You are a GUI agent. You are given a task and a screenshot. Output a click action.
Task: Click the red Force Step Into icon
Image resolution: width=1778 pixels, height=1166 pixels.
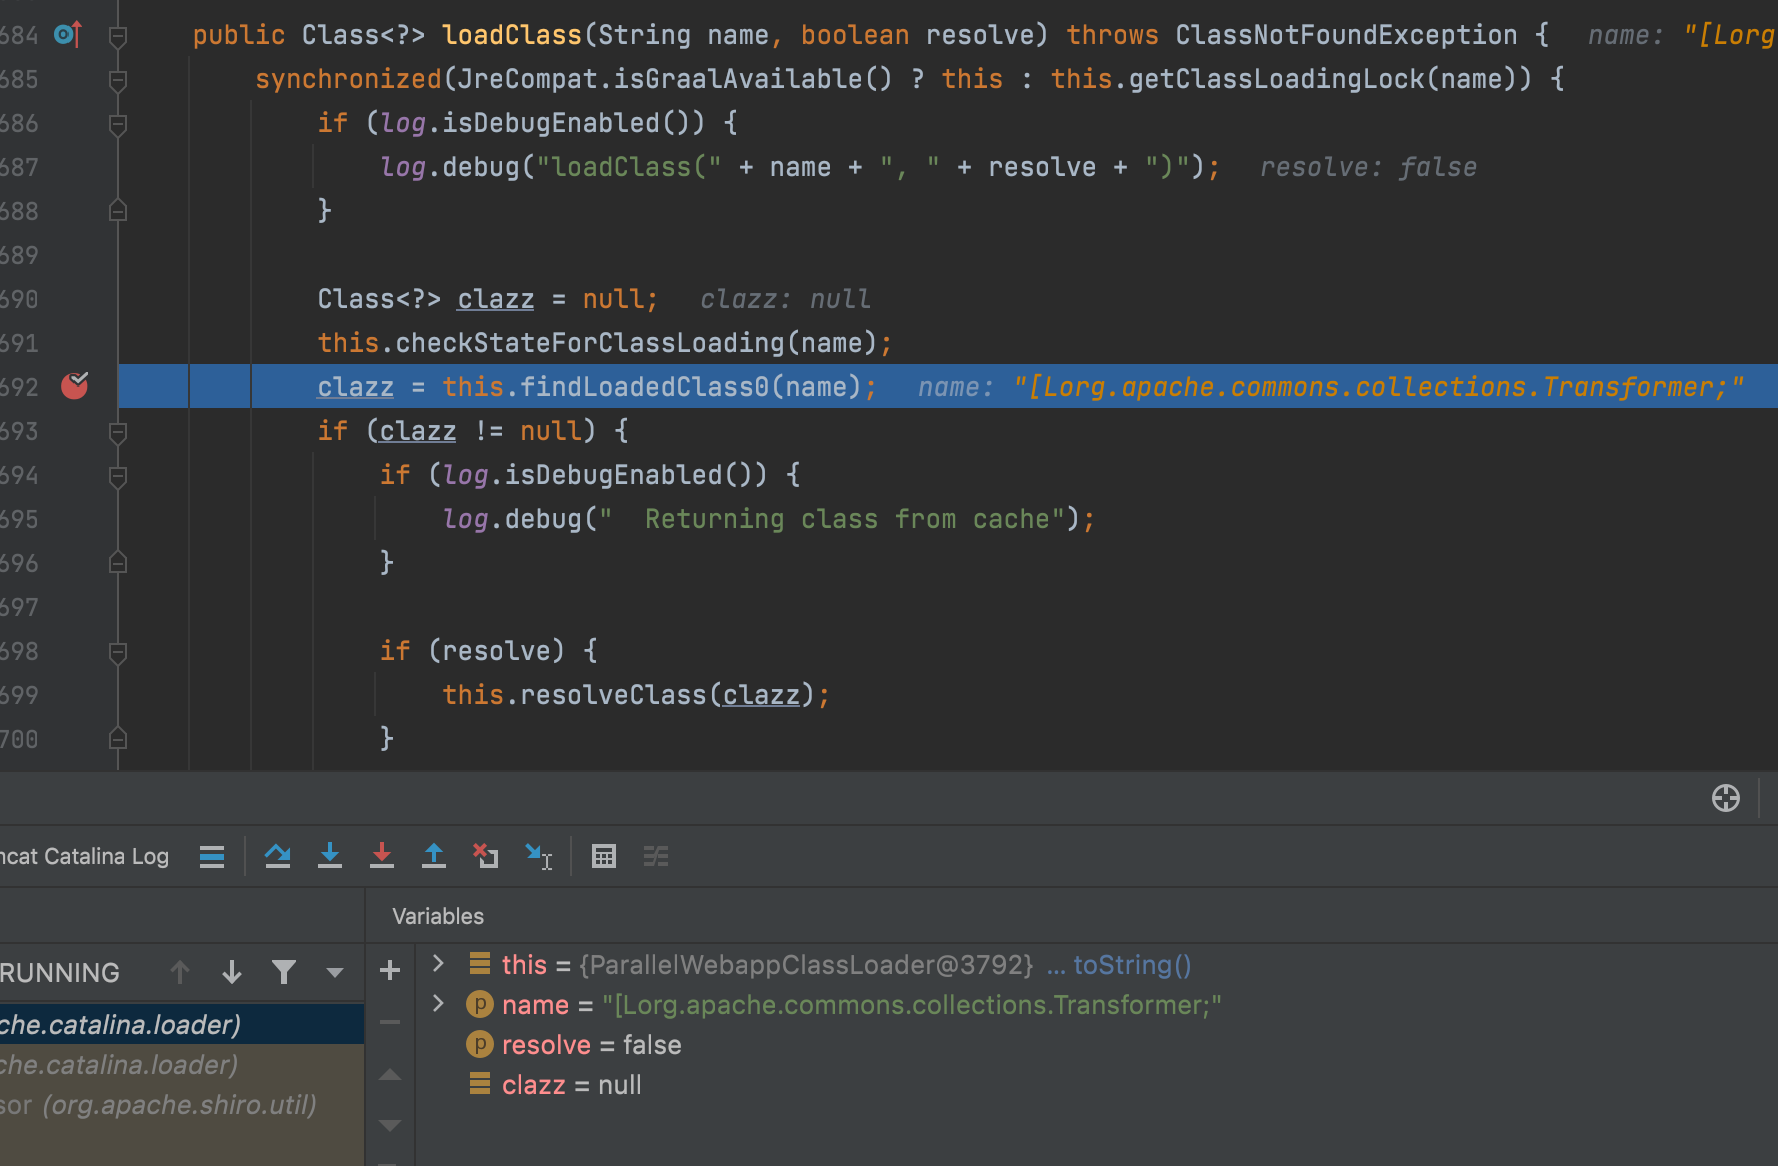pos(382,856)
